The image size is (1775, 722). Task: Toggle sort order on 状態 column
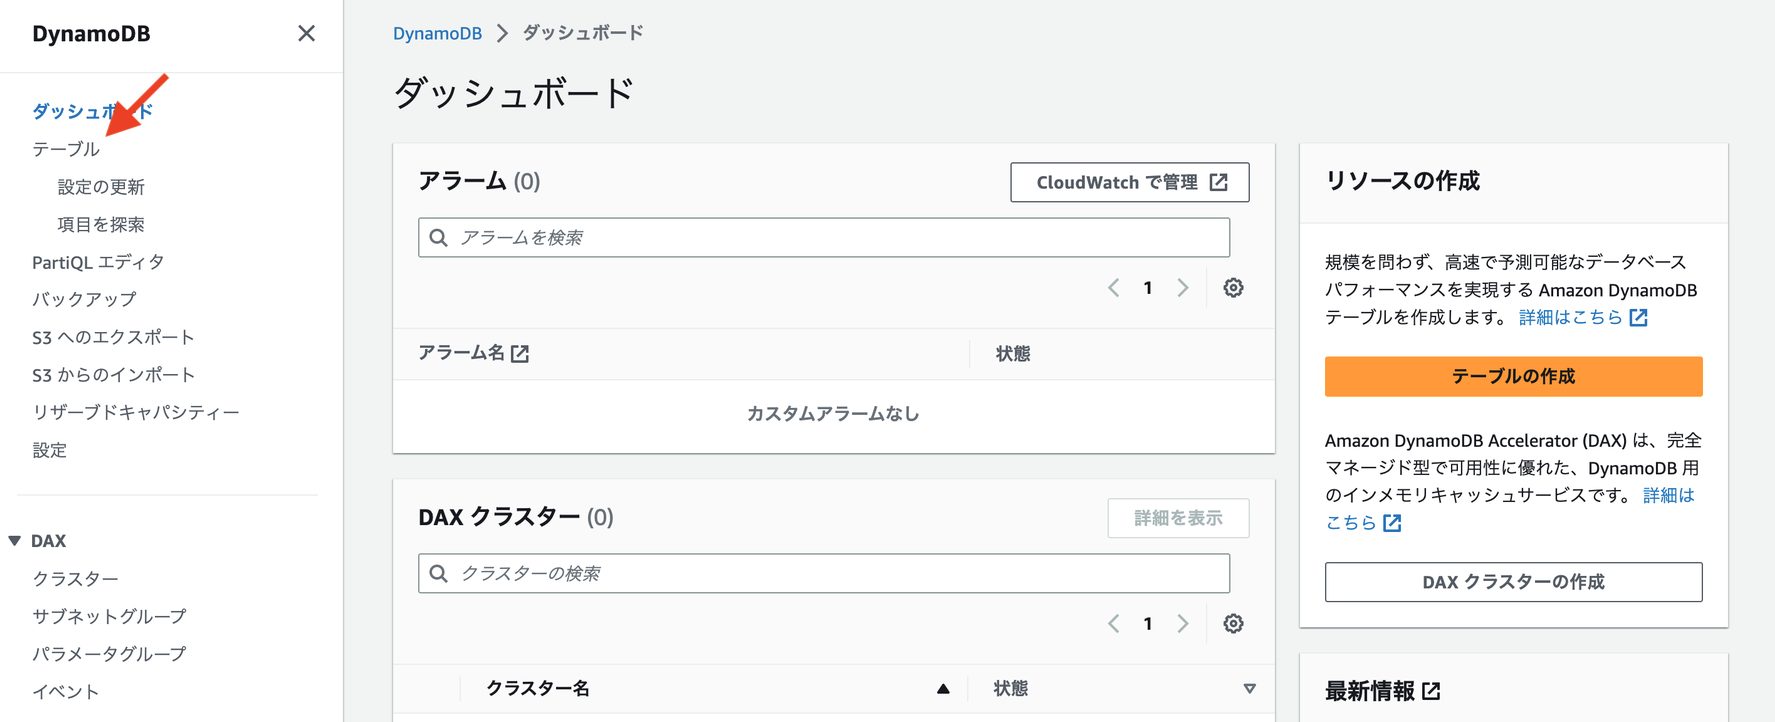tap(1249, 688)
